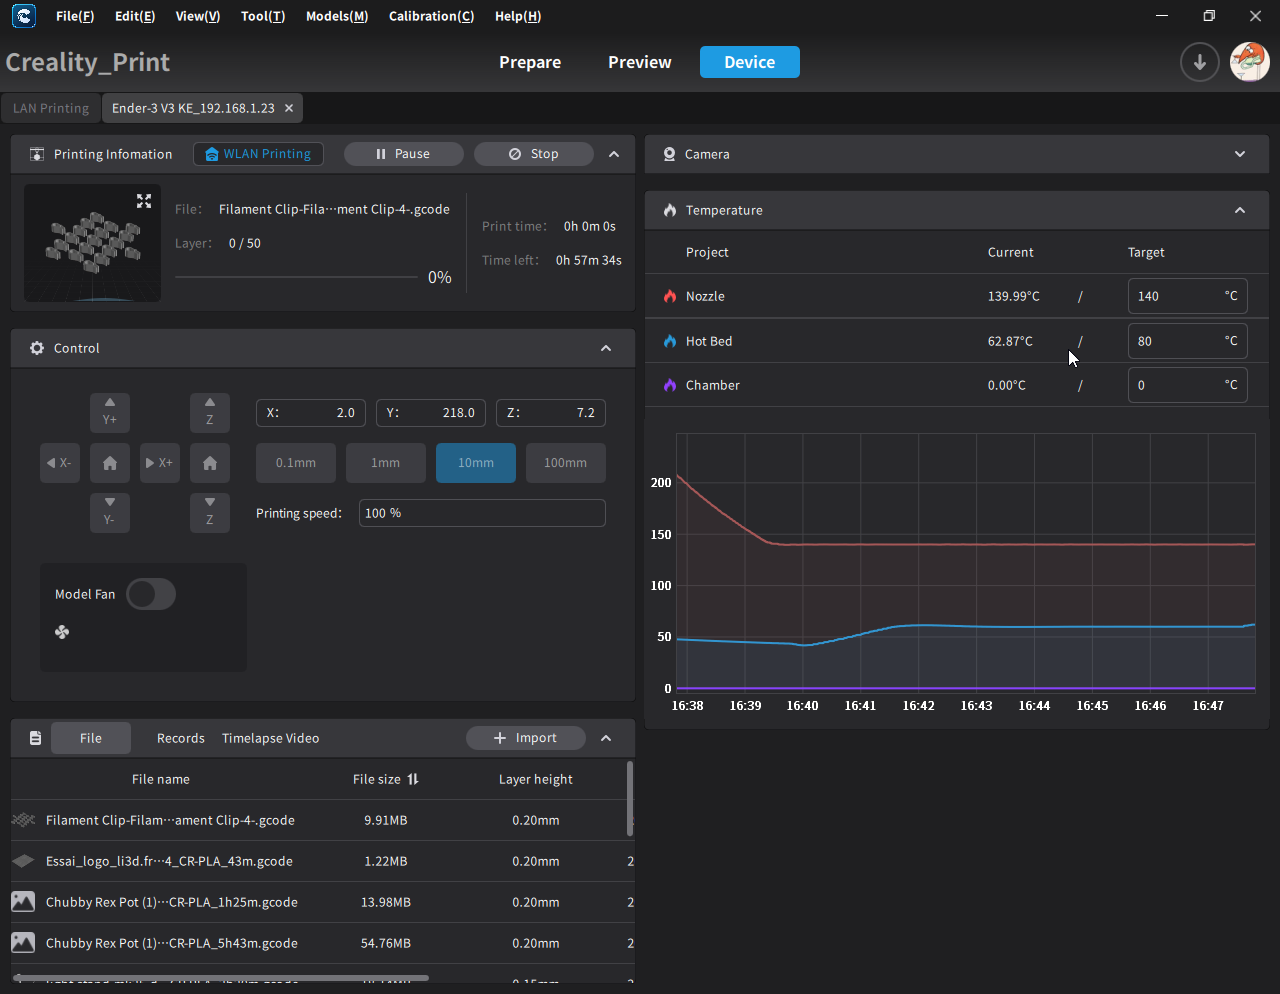Select the 0.1mm step size

tap(296, 463)
